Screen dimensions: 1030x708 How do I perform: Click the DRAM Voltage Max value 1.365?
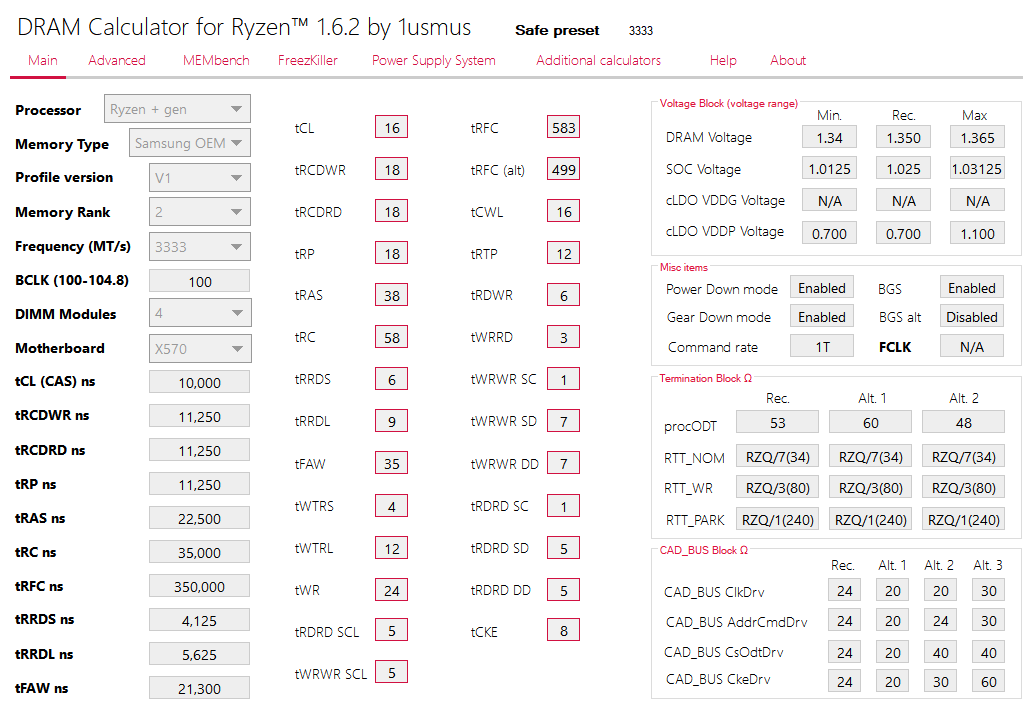click(x=977, y=137)
